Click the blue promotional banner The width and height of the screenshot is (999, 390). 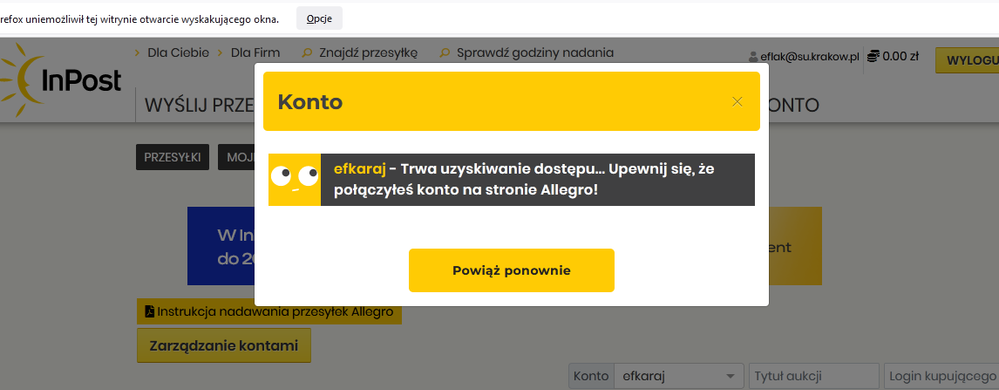[221, 246]
